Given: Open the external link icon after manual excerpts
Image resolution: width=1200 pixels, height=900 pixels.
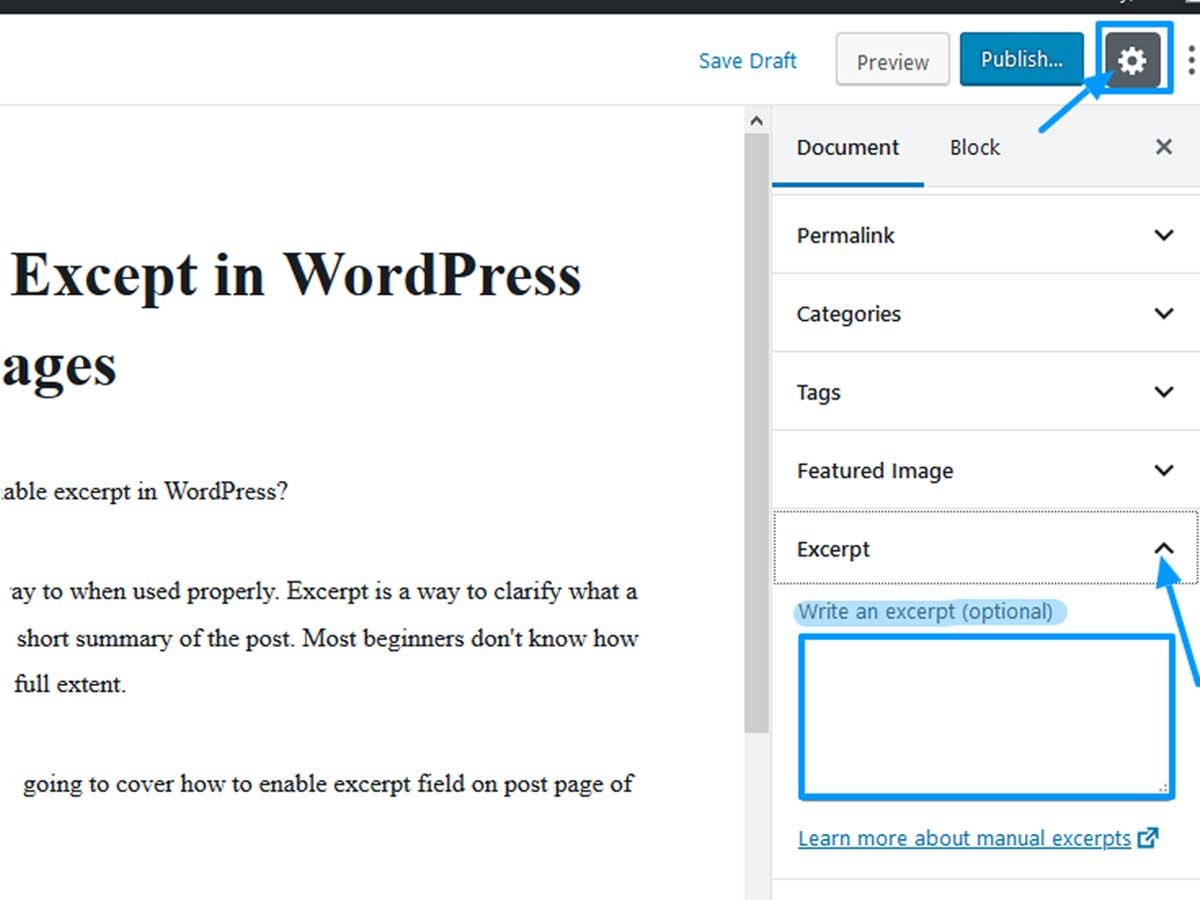Looking at the screenshot, I should (1148, 838).
